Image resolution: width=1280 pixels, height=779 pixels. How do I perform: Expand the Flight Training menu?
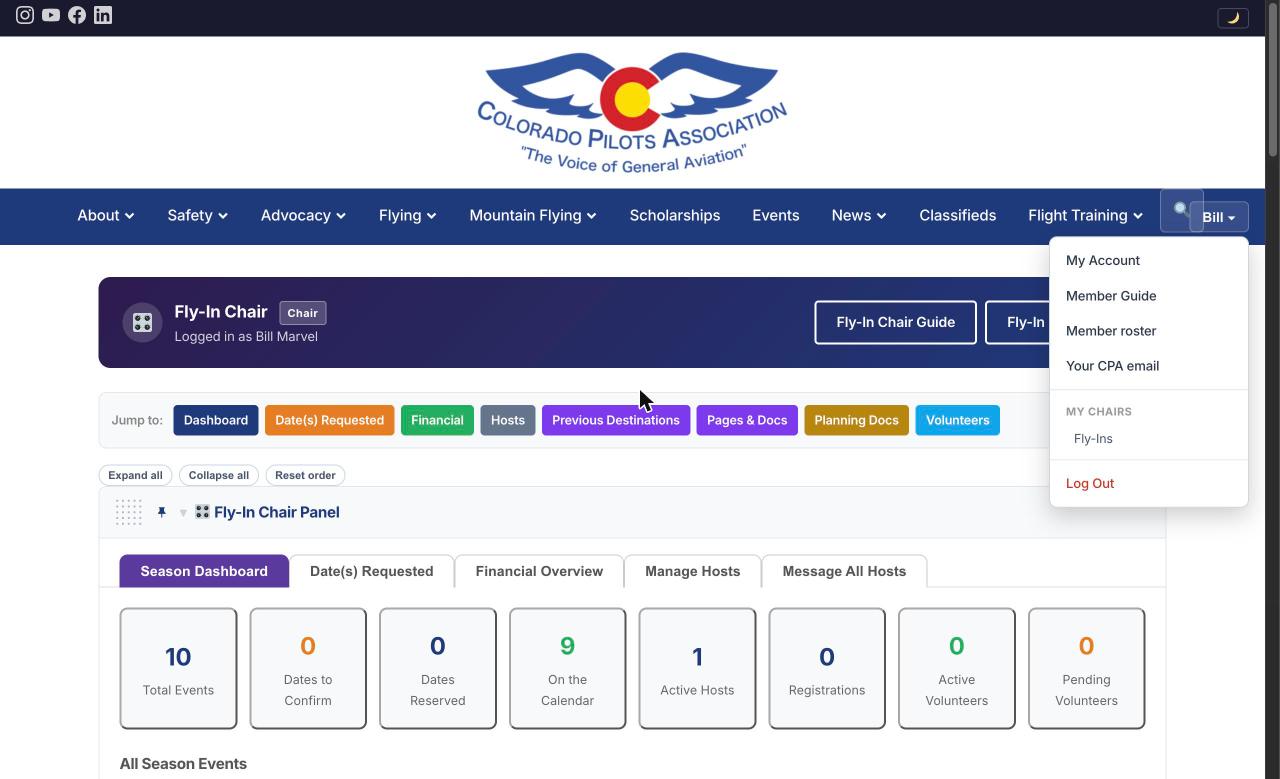pos(1085,215)
